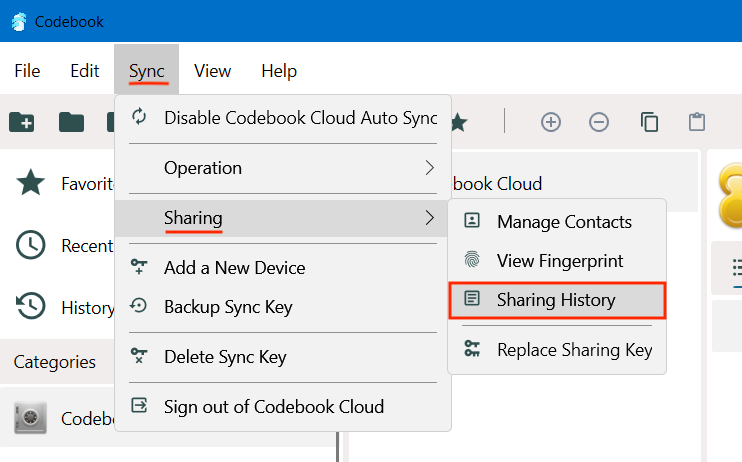
Task: Click the key-plus icon for new device
Action: [x=139, y=267]
